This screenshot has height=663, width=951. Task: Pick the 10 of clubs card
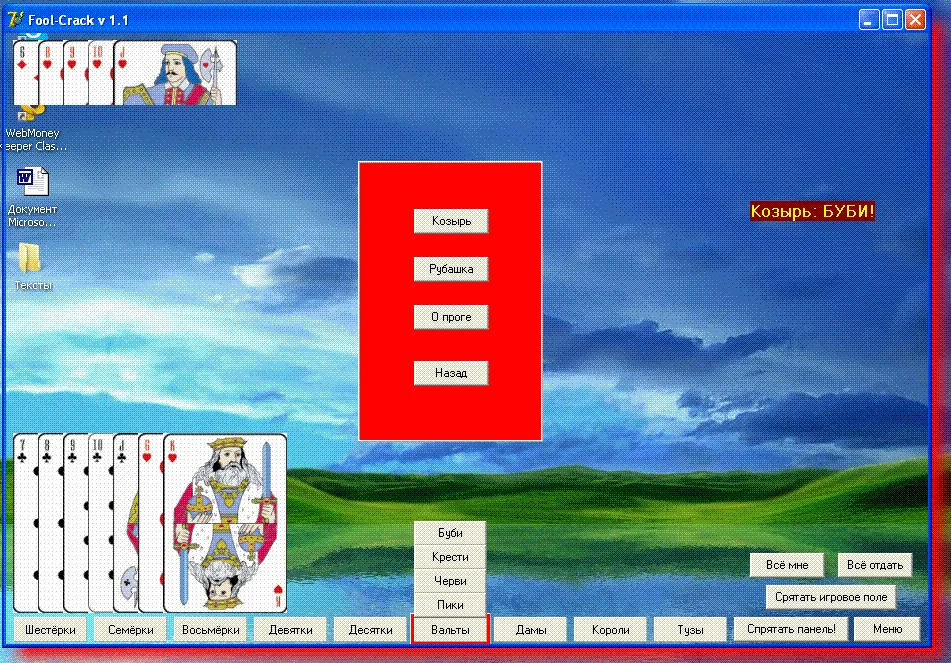(x=99, y=522)
